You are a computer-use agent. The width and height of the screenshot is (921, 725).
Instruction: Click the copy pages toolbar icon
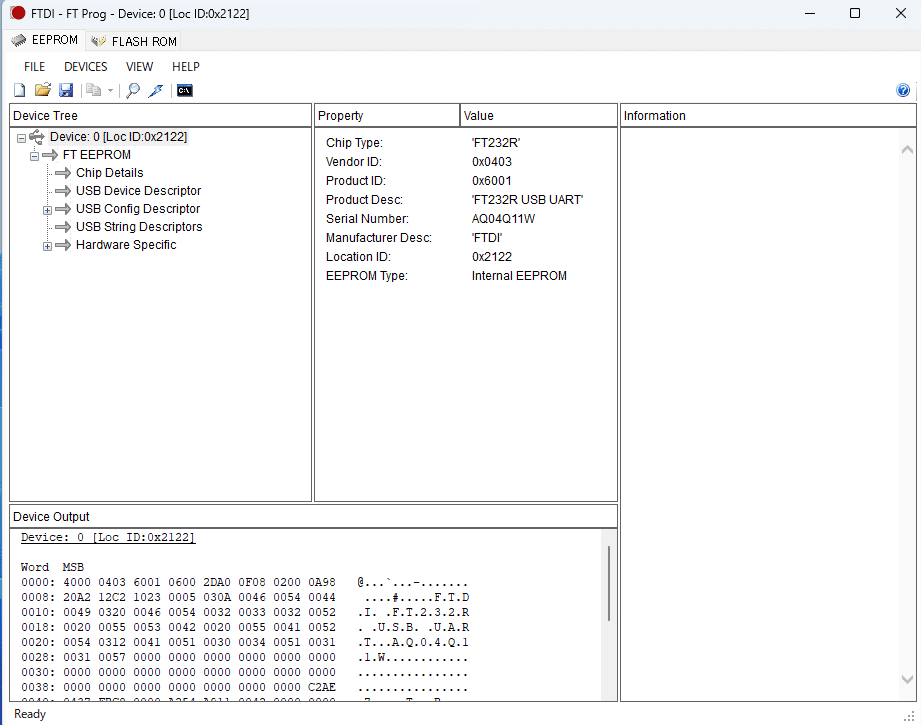93,90
